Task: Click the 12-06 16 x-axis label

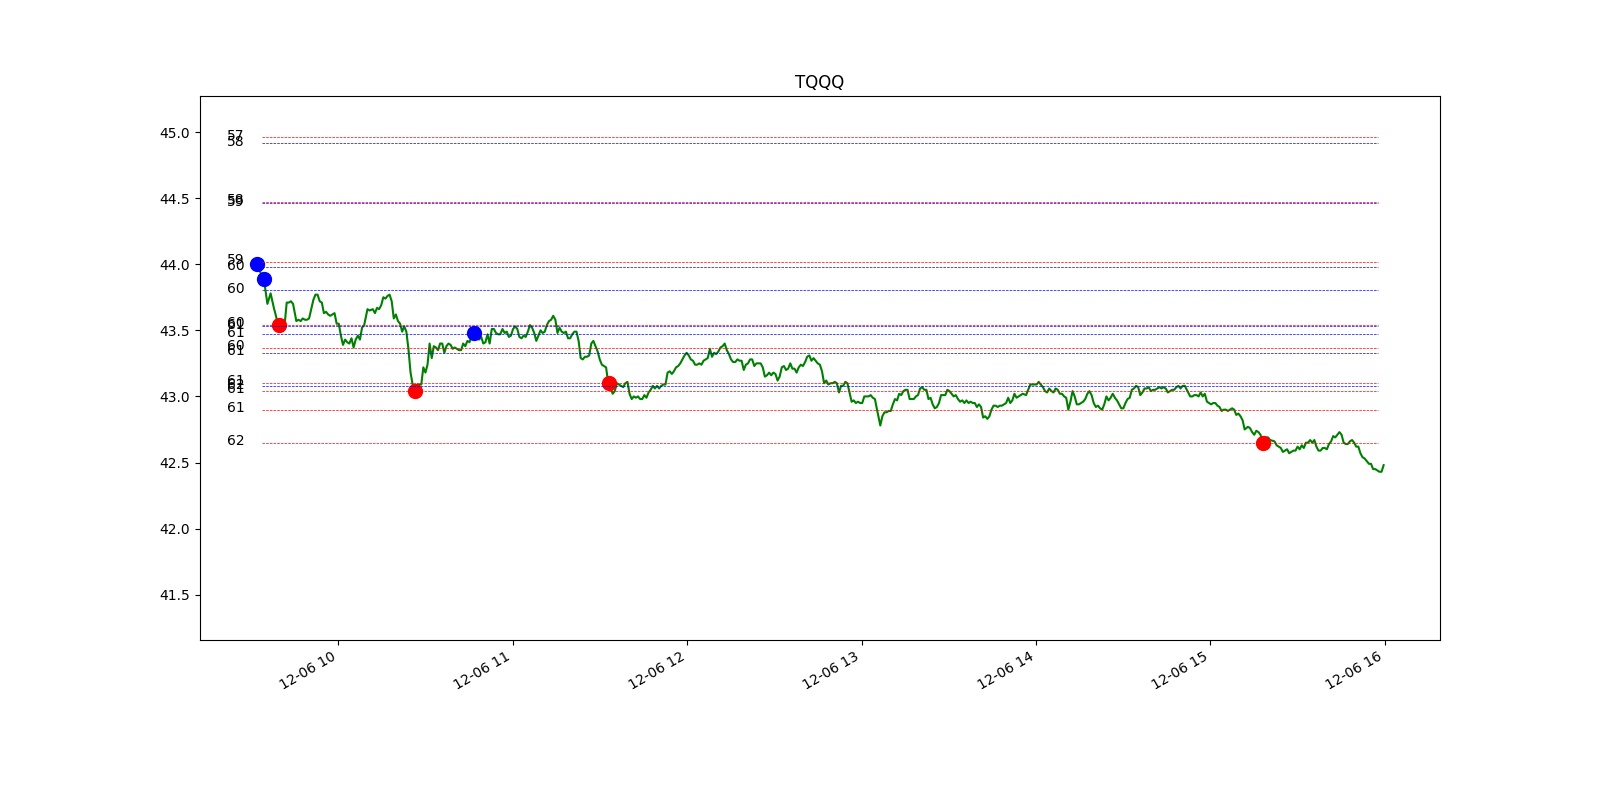Action: coord(1354,670)
